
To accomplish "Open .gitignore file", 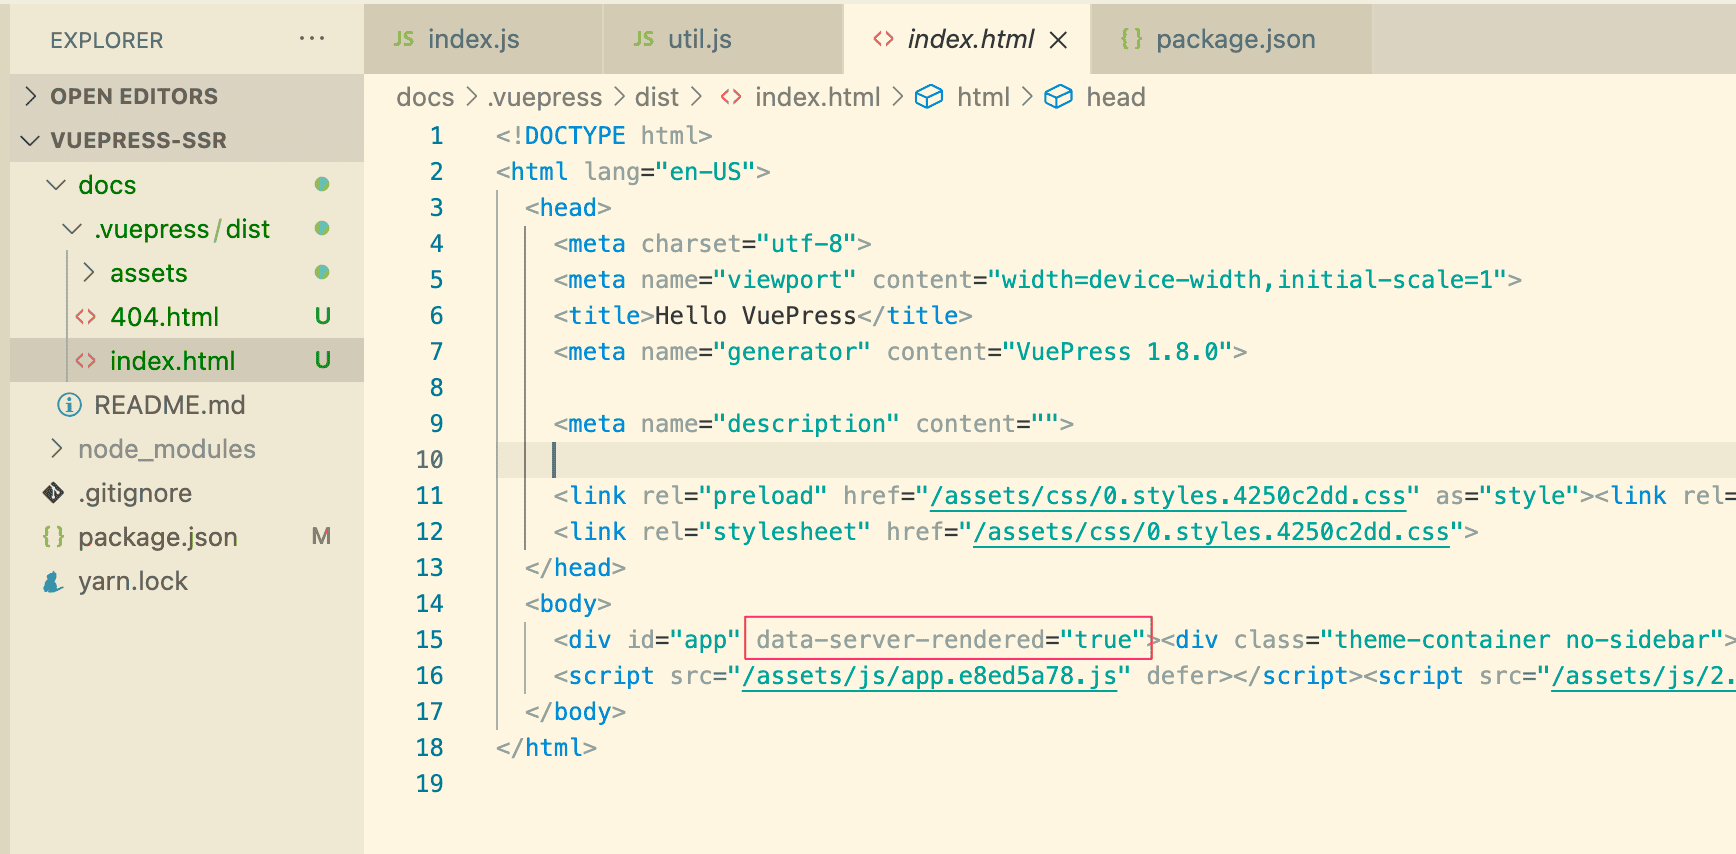I will coord(135,493).
